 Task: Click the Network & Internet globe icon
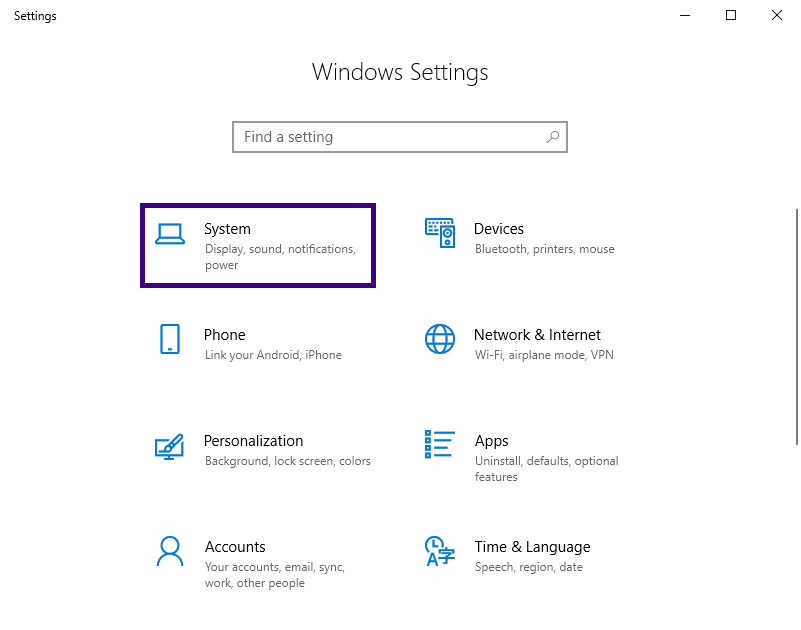440,339
